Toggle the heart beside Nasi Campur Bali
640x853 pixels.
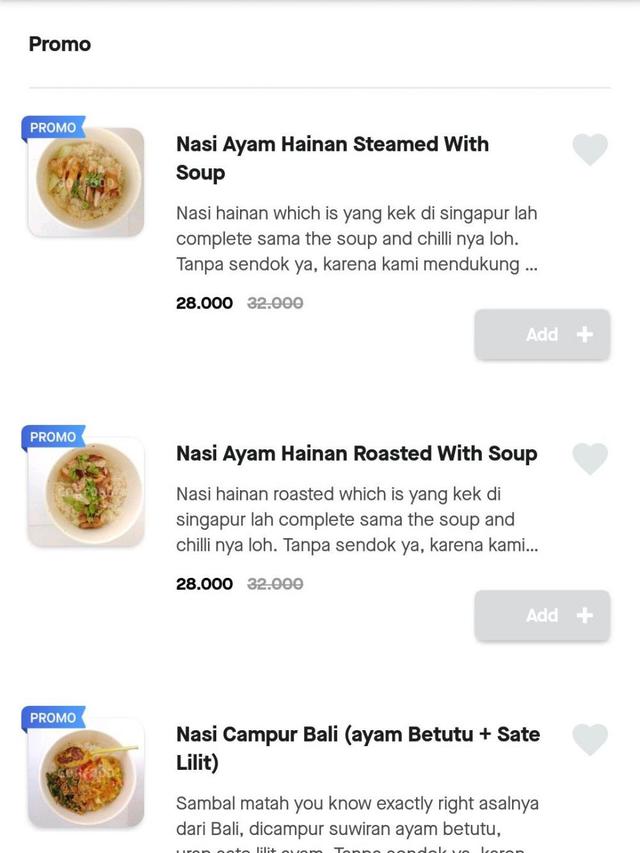pyautogui.click(x=590, y=740)
